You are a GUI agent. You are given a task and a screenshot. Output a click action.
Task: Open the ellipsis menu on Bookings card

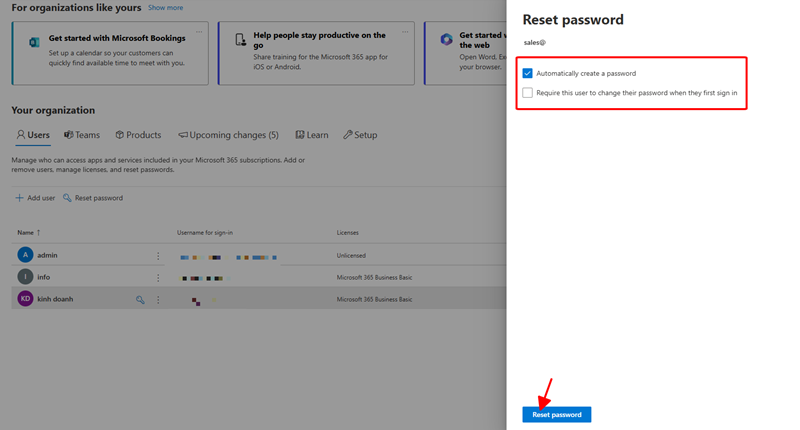(x=199, y=31)
